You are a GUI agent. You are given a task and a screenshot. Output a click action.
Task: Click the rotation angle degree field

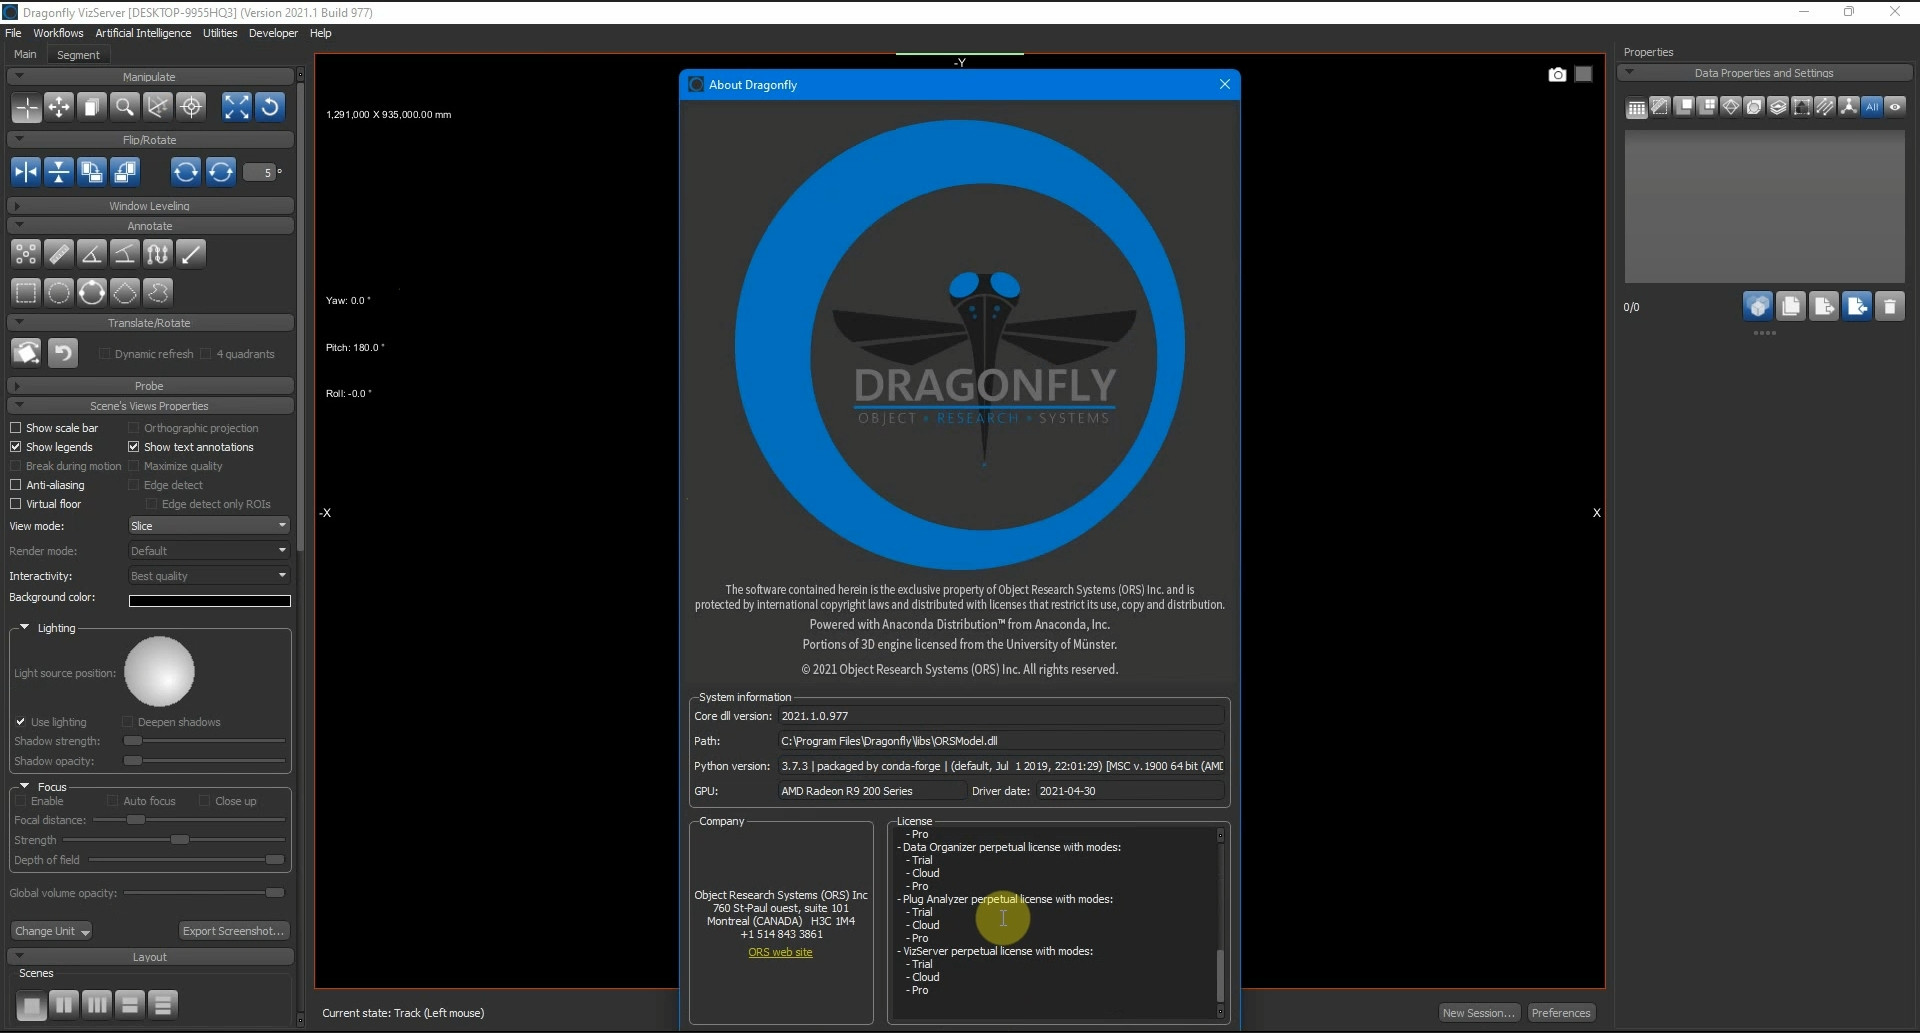260,172
